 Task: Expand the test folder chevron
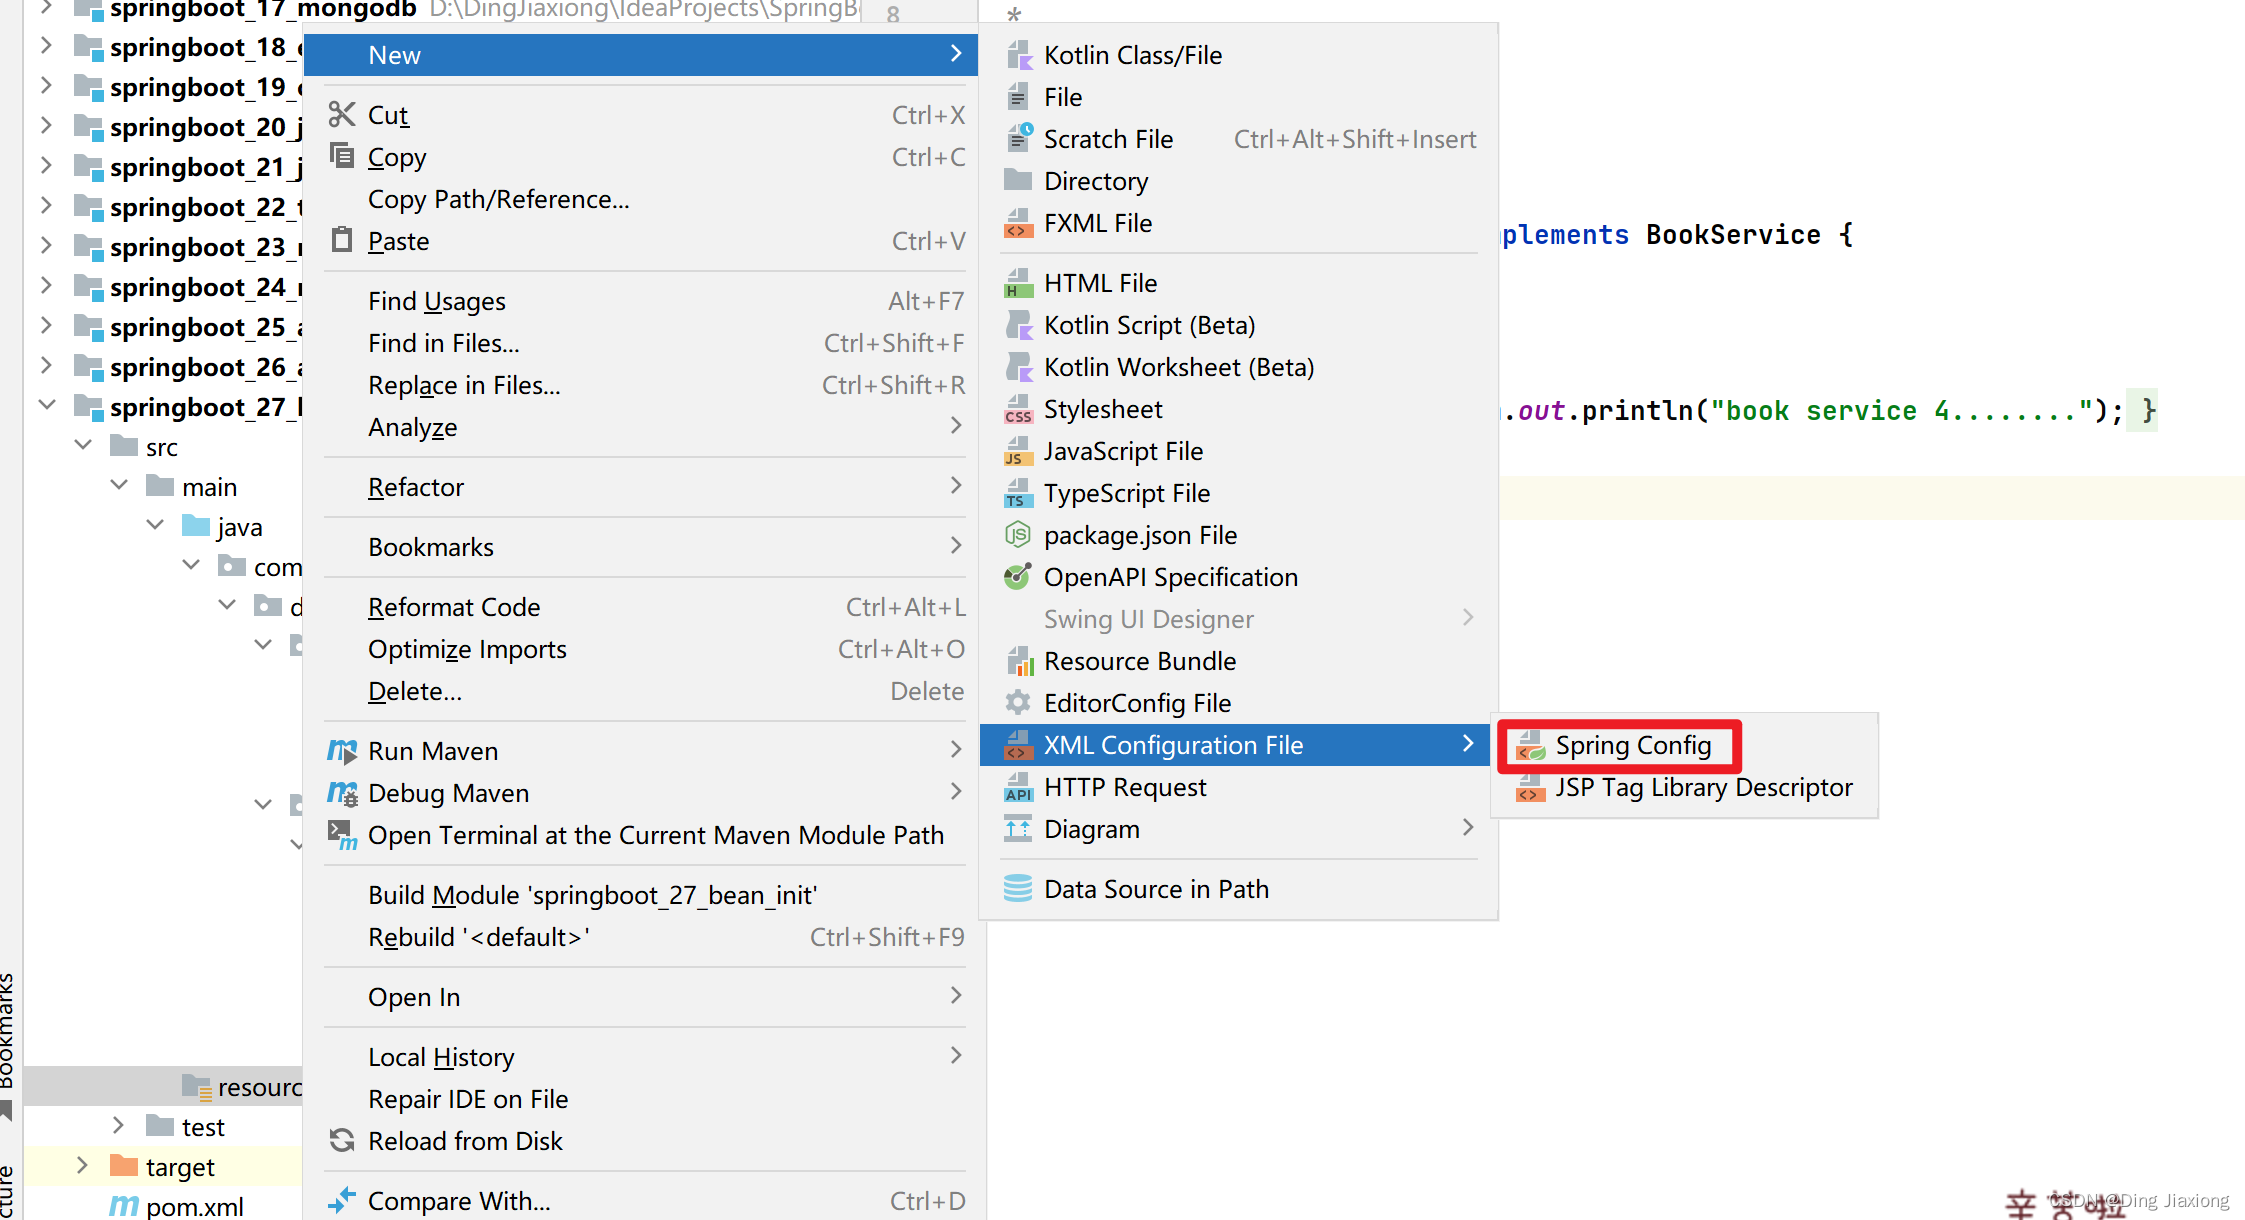pos(119,1126)
